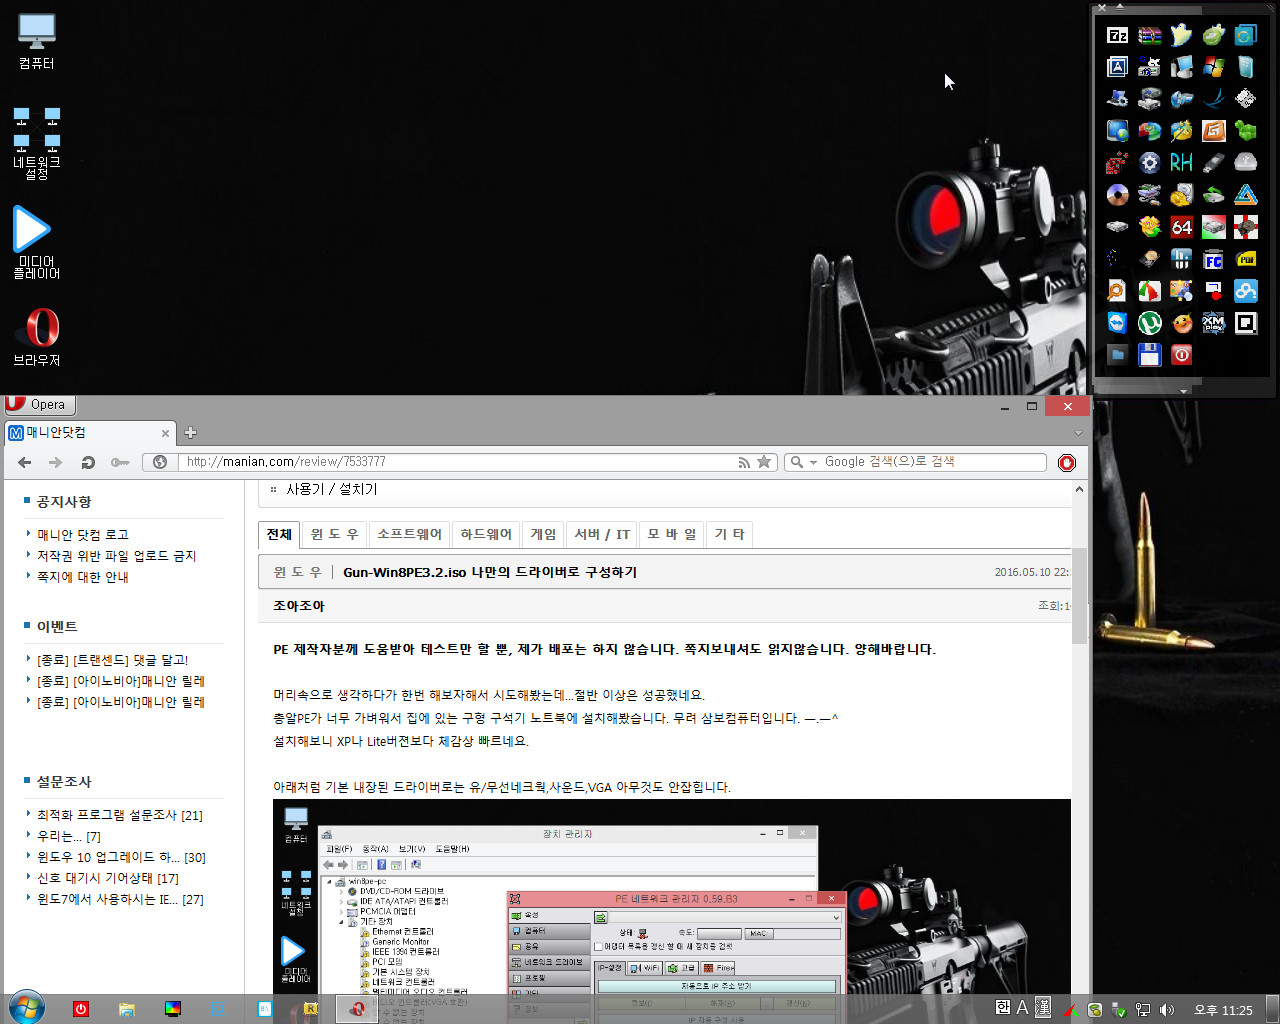This screenshot has height=1024, width=1280.
Task: Open the CD disc icon in launcher
Action: tap(1117, 194)
